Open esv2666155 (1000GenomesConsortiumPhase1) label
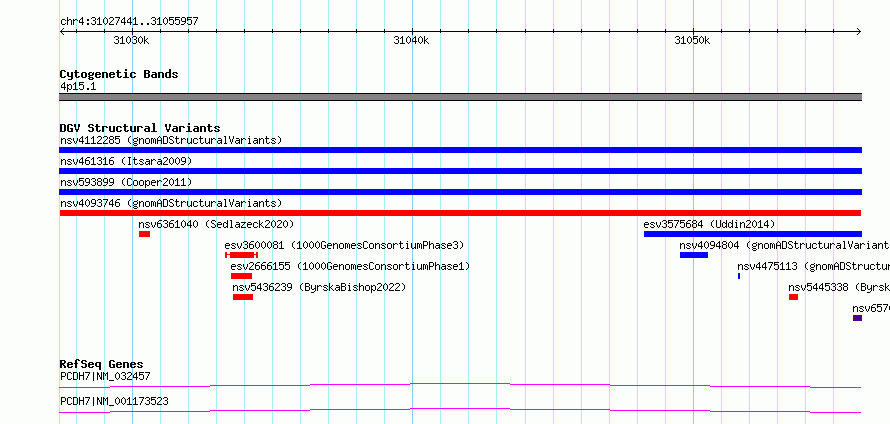 tap(350, 266)
